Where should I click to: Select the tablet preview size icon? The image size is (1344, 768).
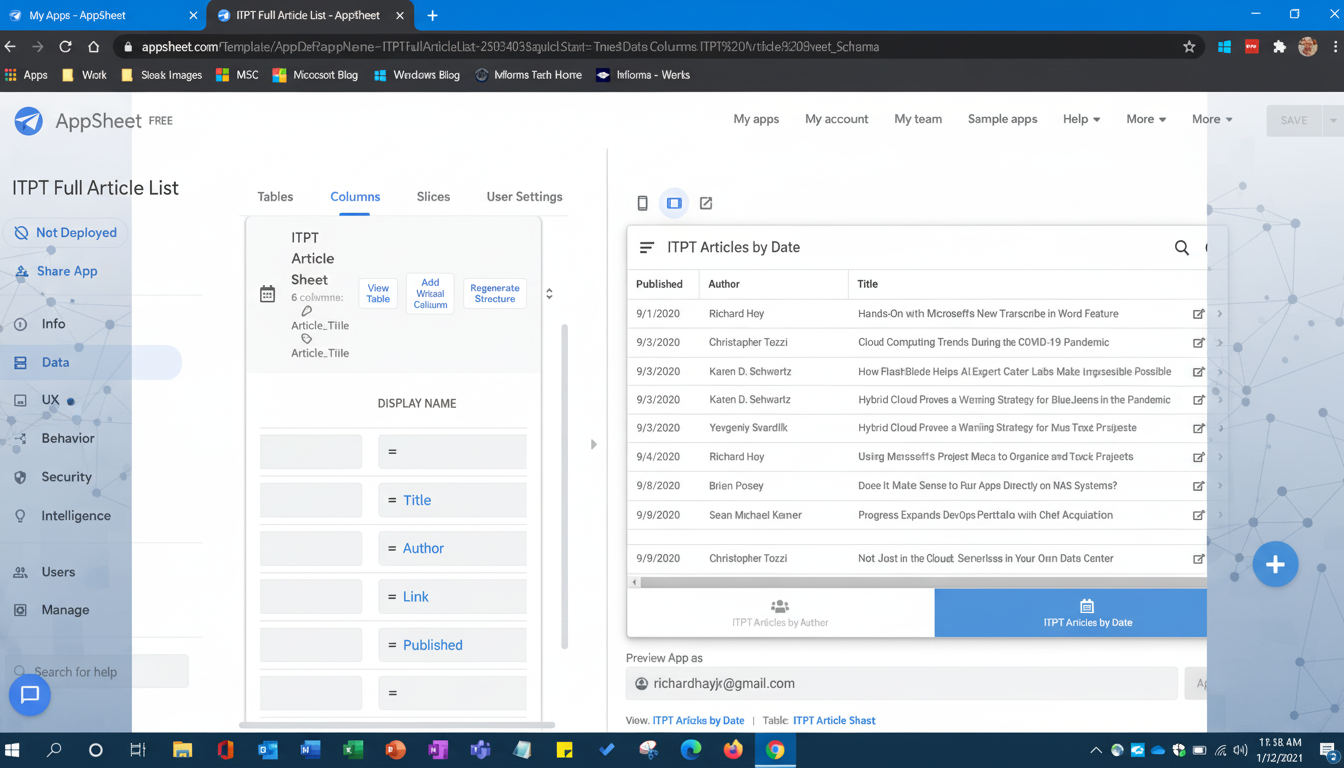[x=674, y=203]
